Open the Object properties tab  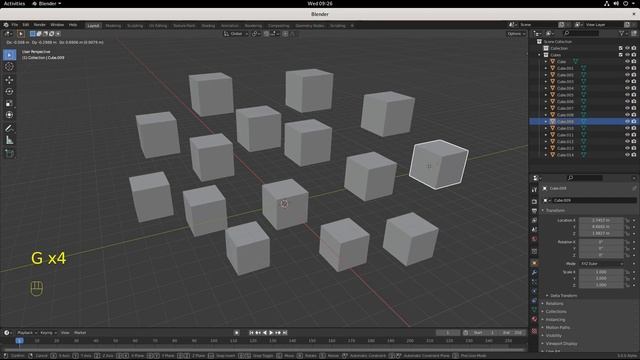[534, 263]
